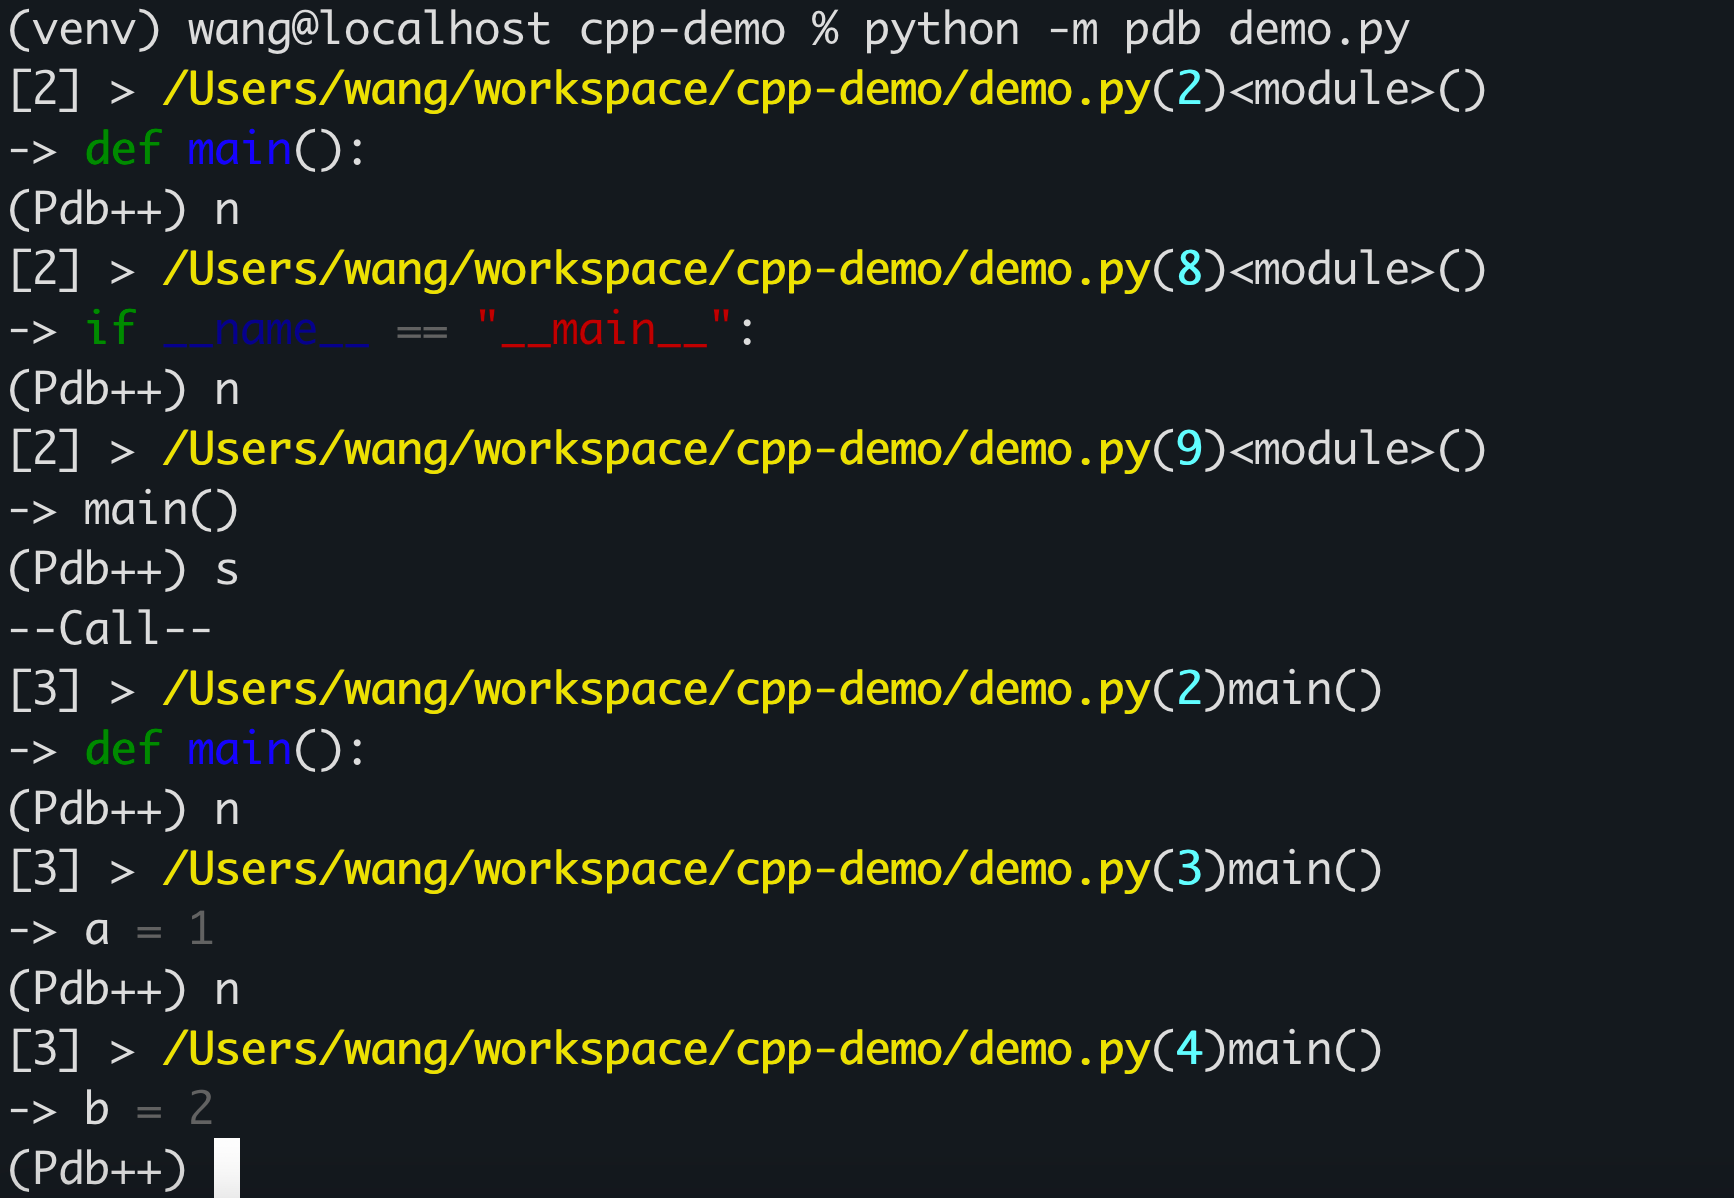Click the 'b = 2' source line
This screenshot has width=1734, height=1198.
(111, 1110)
